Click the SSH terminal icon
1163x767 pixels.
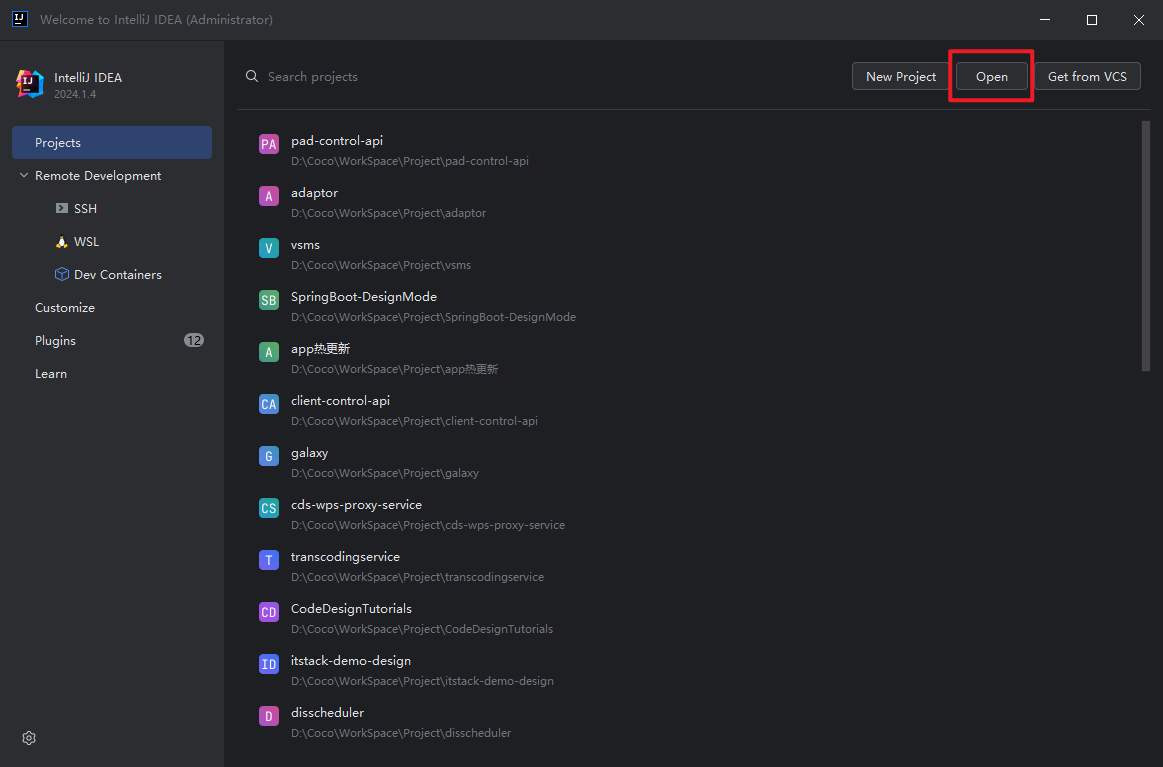pyautogui.click(x=62, y=208)
